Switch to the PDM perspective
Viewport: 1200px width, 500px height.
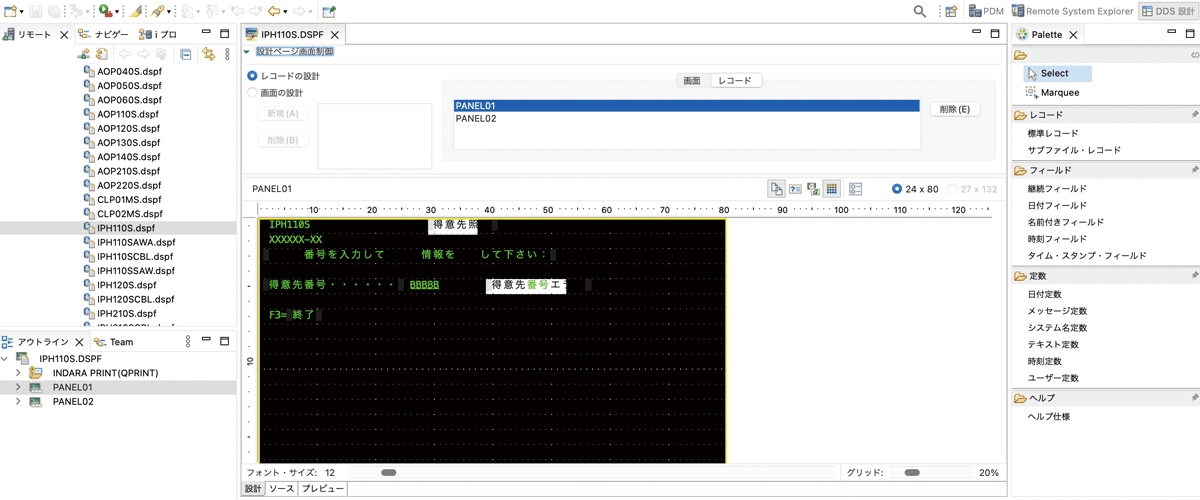tap(984, 11)
